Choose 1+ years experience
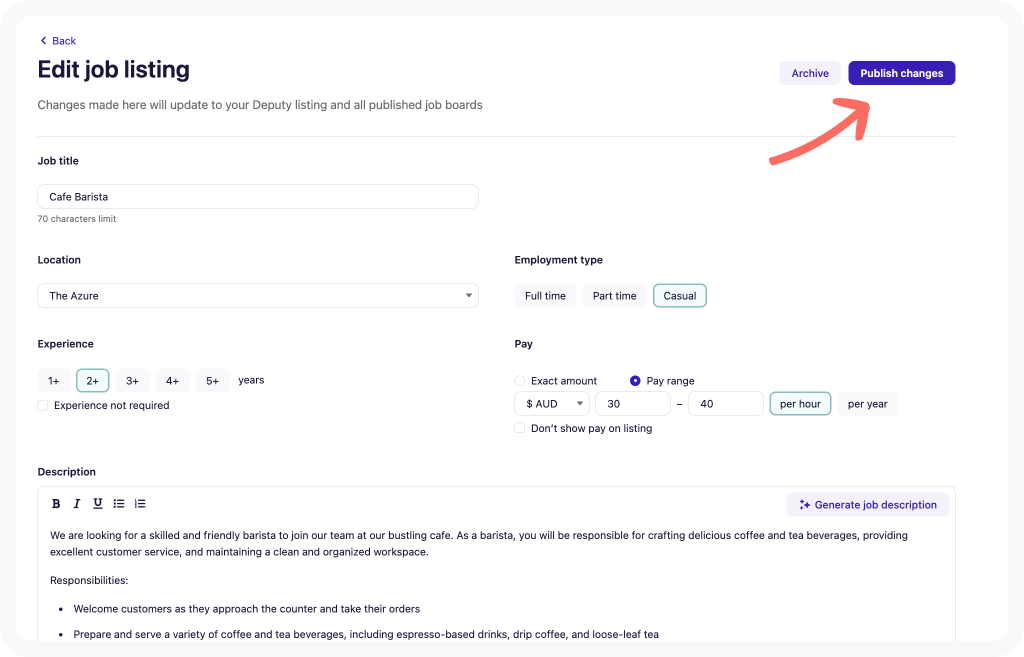This screenshot has width=1024, height=657. [x=54, y=381]
